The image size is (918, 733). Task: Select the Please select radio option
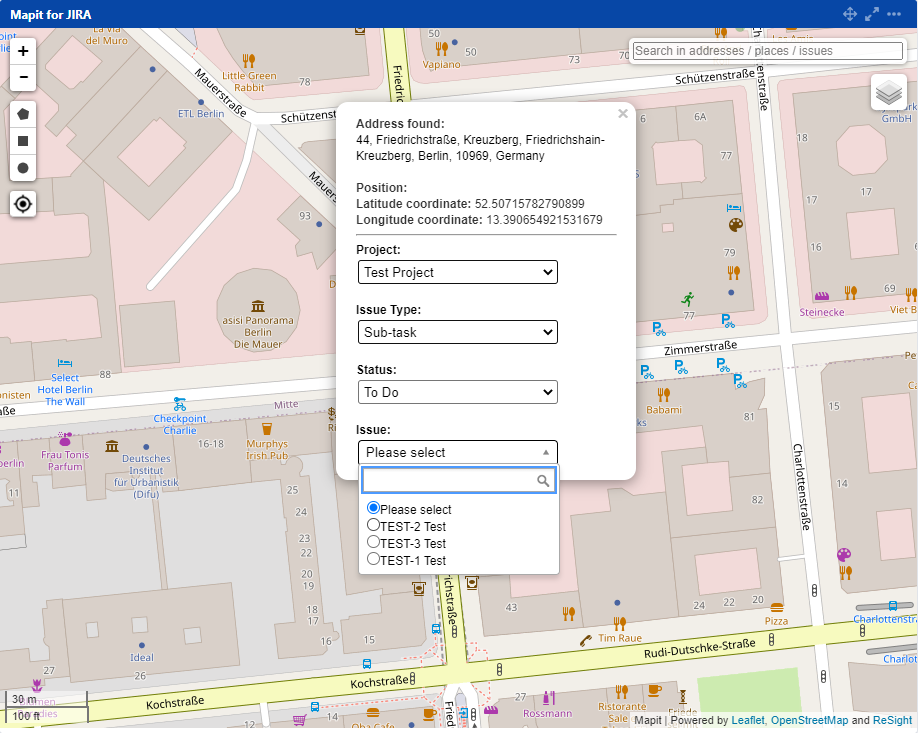click(x=374, y=509)
